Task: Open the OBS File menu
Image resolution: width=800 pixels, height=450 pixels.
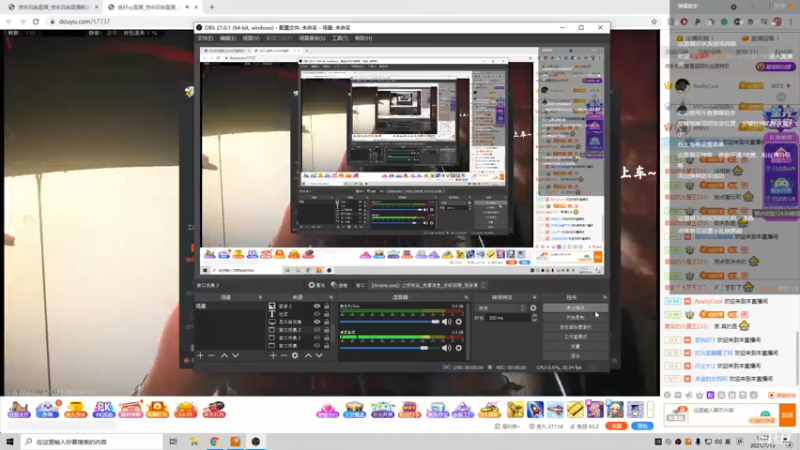Action: (x=205, y=38)
